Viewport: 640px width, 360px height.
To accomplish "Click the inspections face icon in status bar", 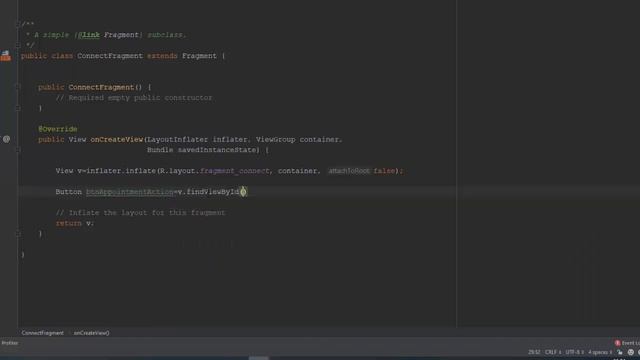I will point(631,352).
